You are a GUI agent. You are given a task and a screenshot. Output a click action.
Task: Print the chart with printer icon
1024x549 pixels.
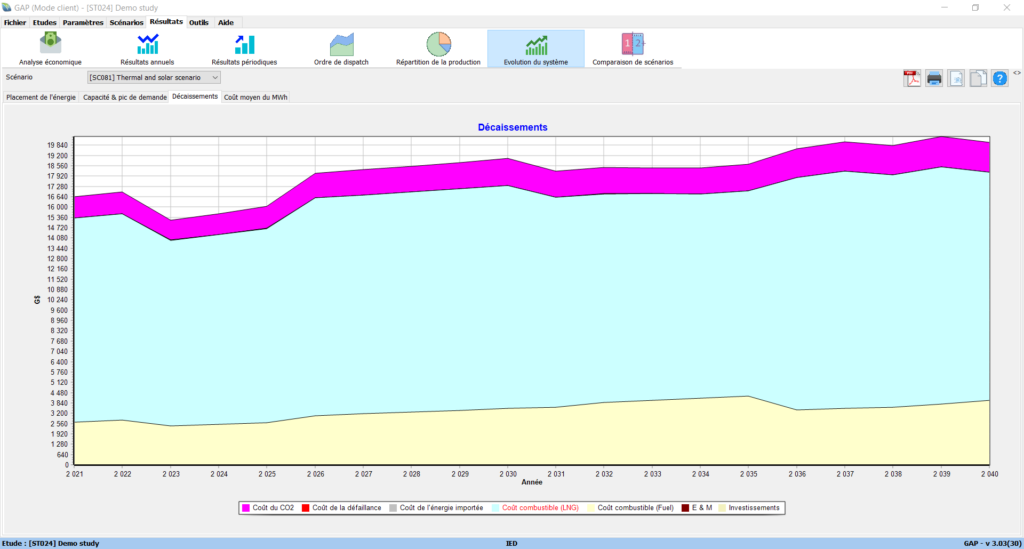(x=934, y=78)
